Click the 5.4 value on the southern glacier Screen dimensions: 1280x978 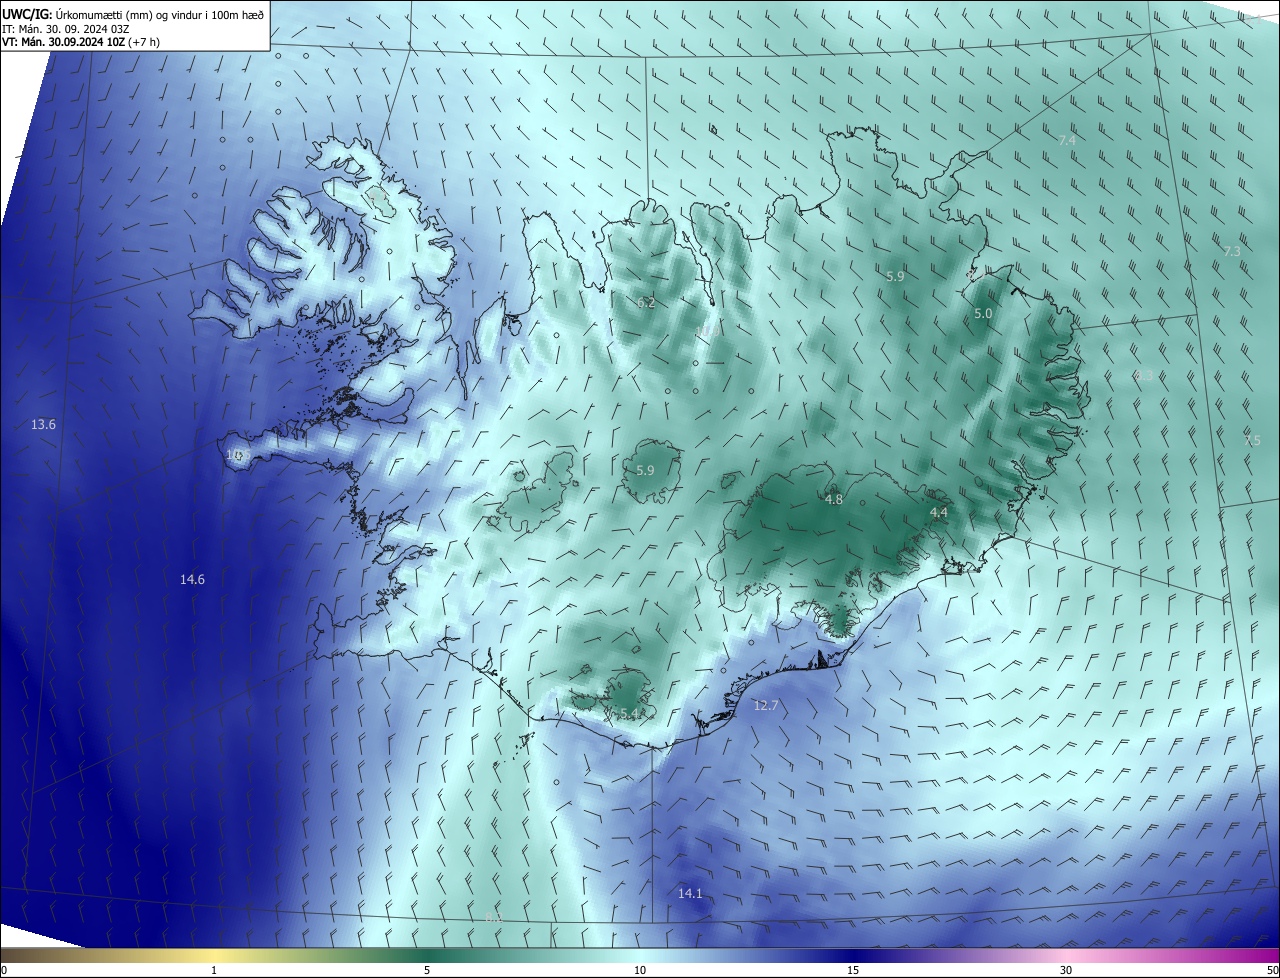630,713
